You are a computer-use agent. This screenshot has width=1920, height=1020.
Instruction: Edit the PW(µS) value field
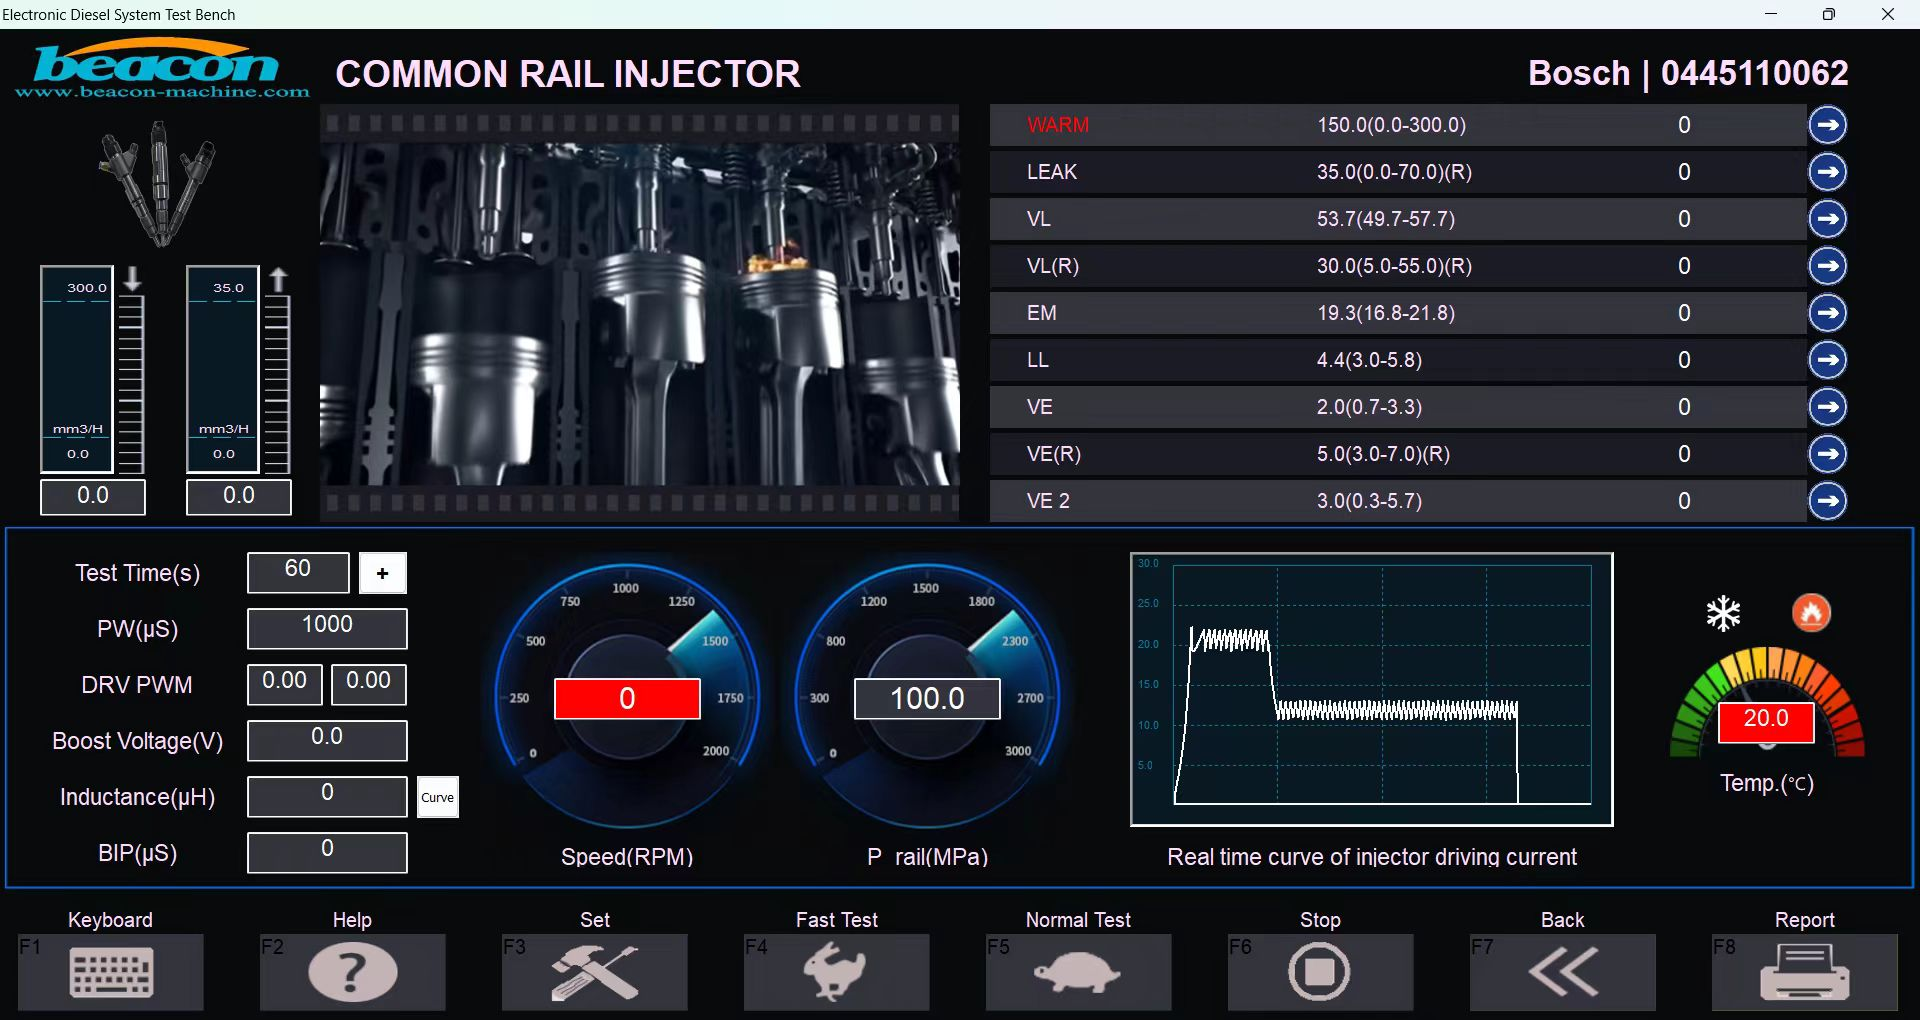pyautogui.click(x=326, y=627)
